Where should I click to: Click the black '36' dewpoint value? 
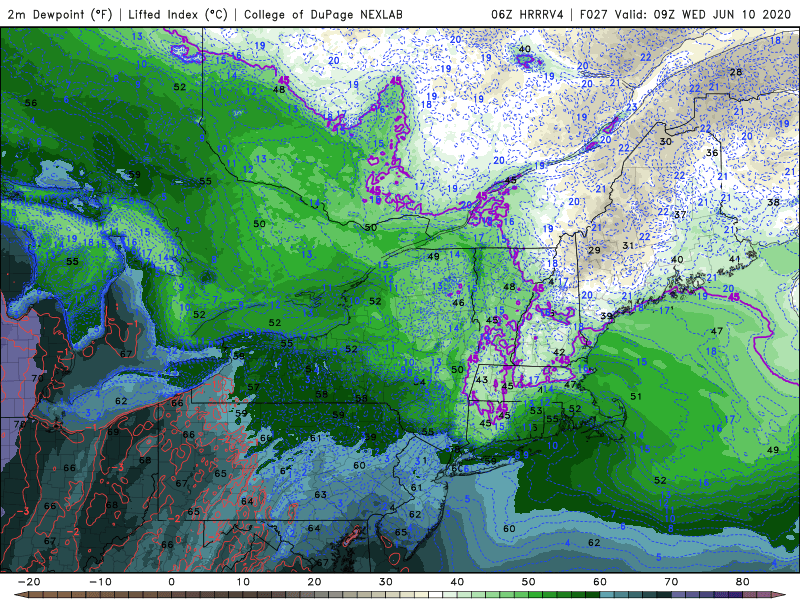(712, 153)
